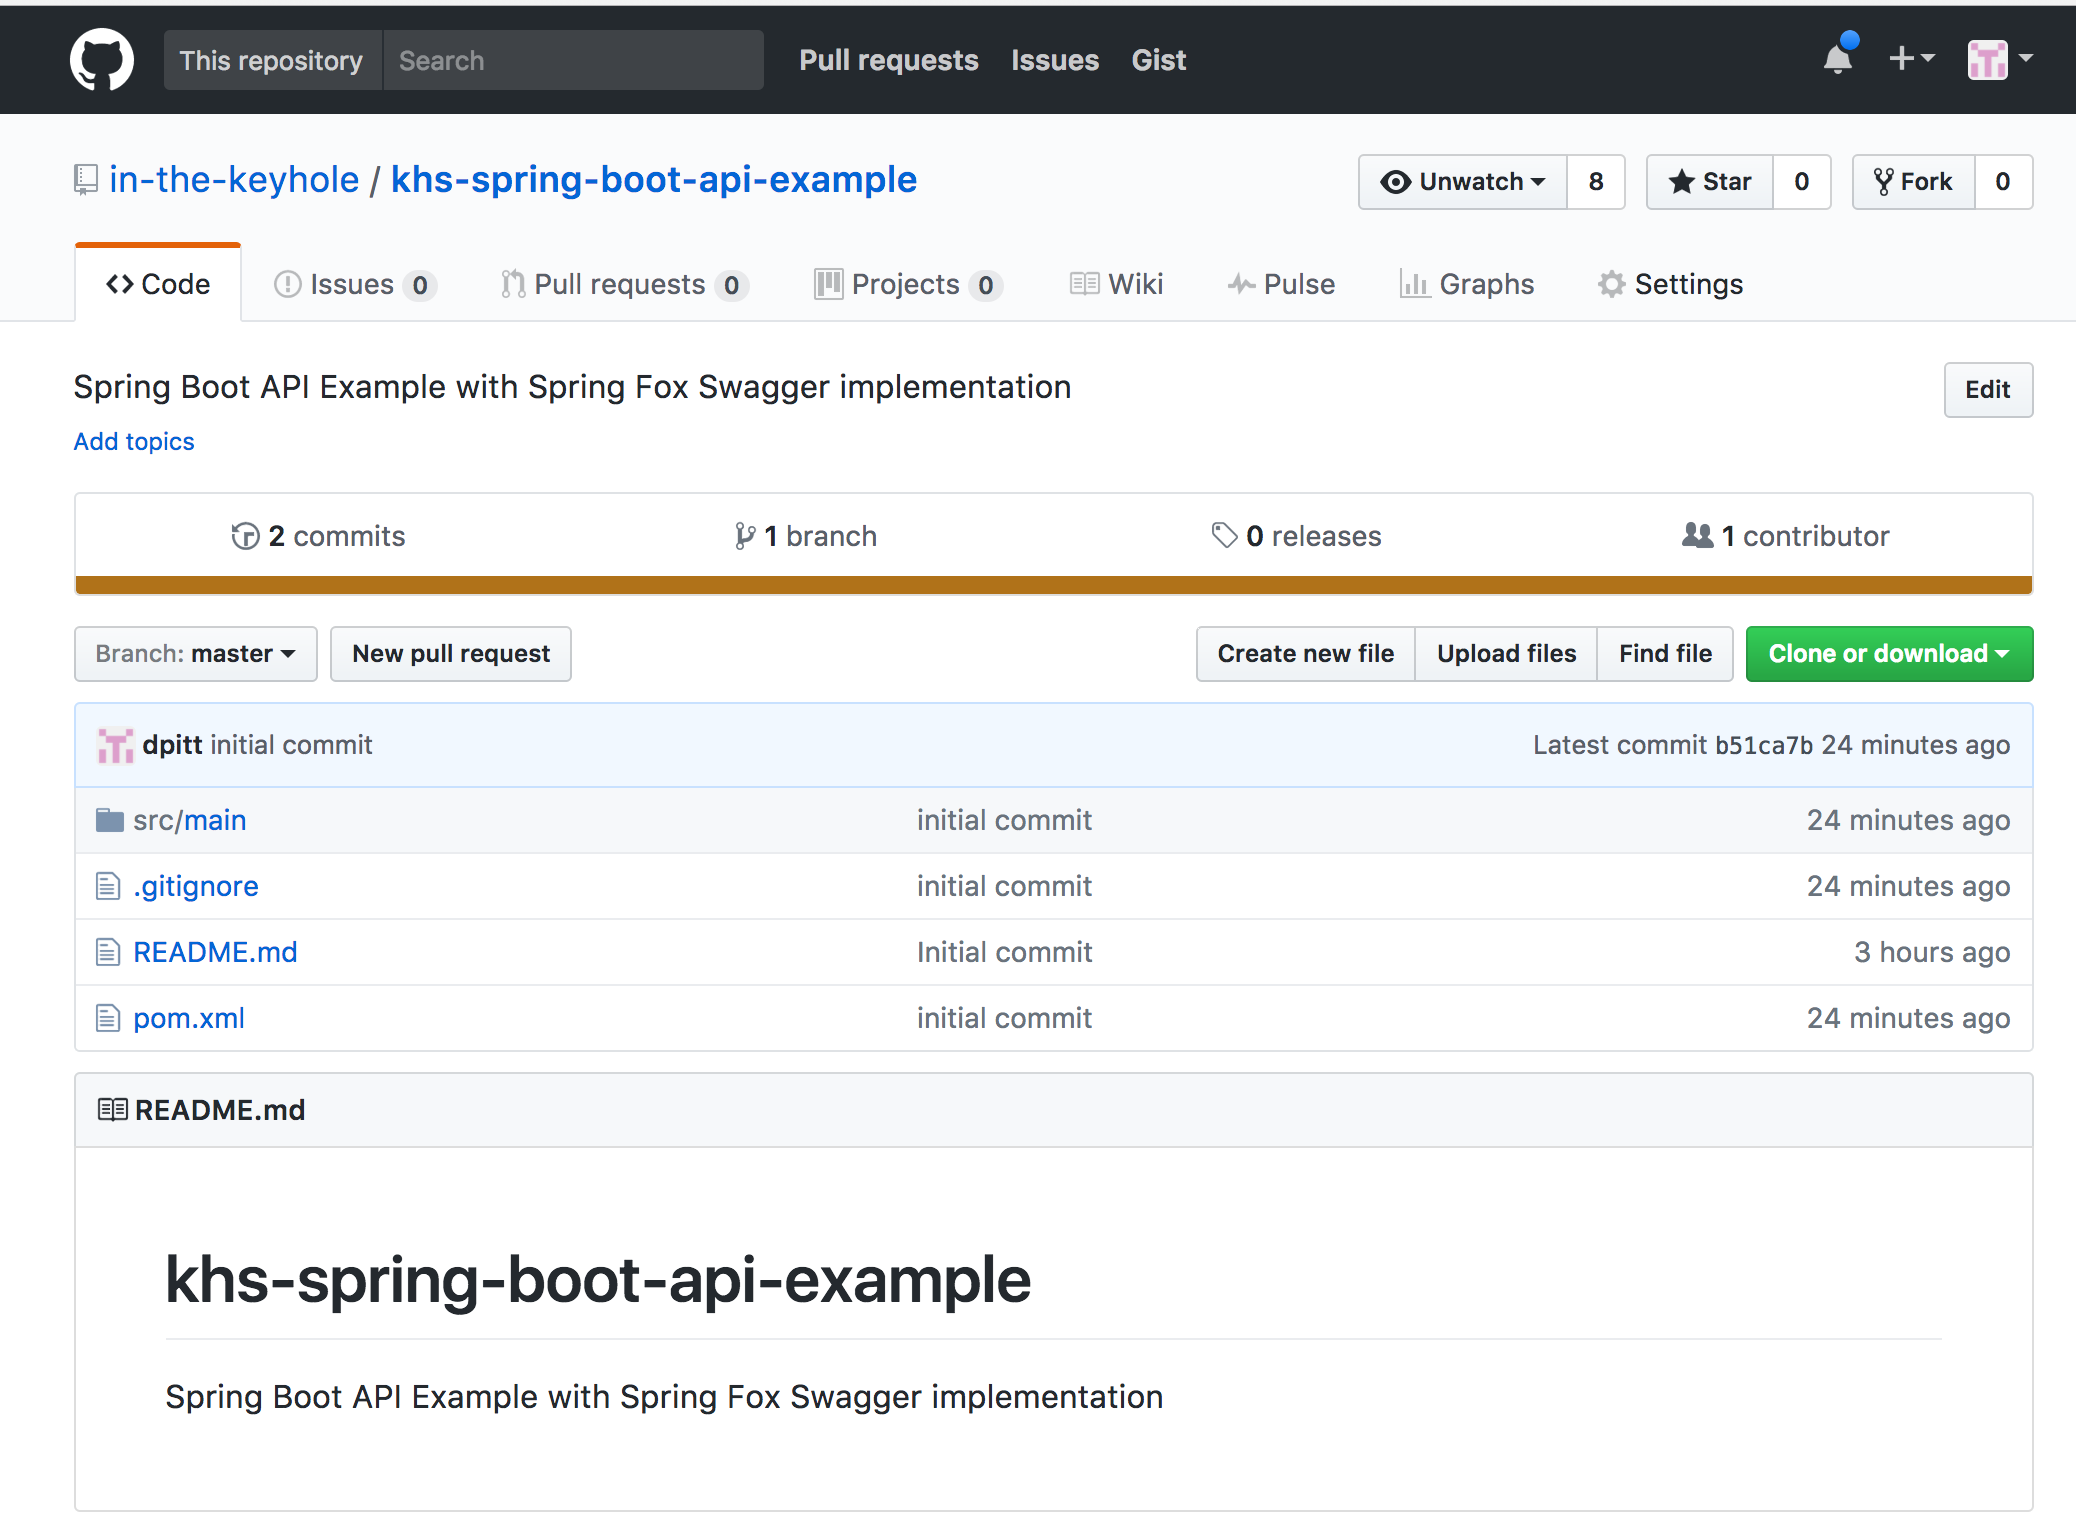Screen dimensions: 2076x1534
Task: Focus the Search input field
Action: coord(573,60)
